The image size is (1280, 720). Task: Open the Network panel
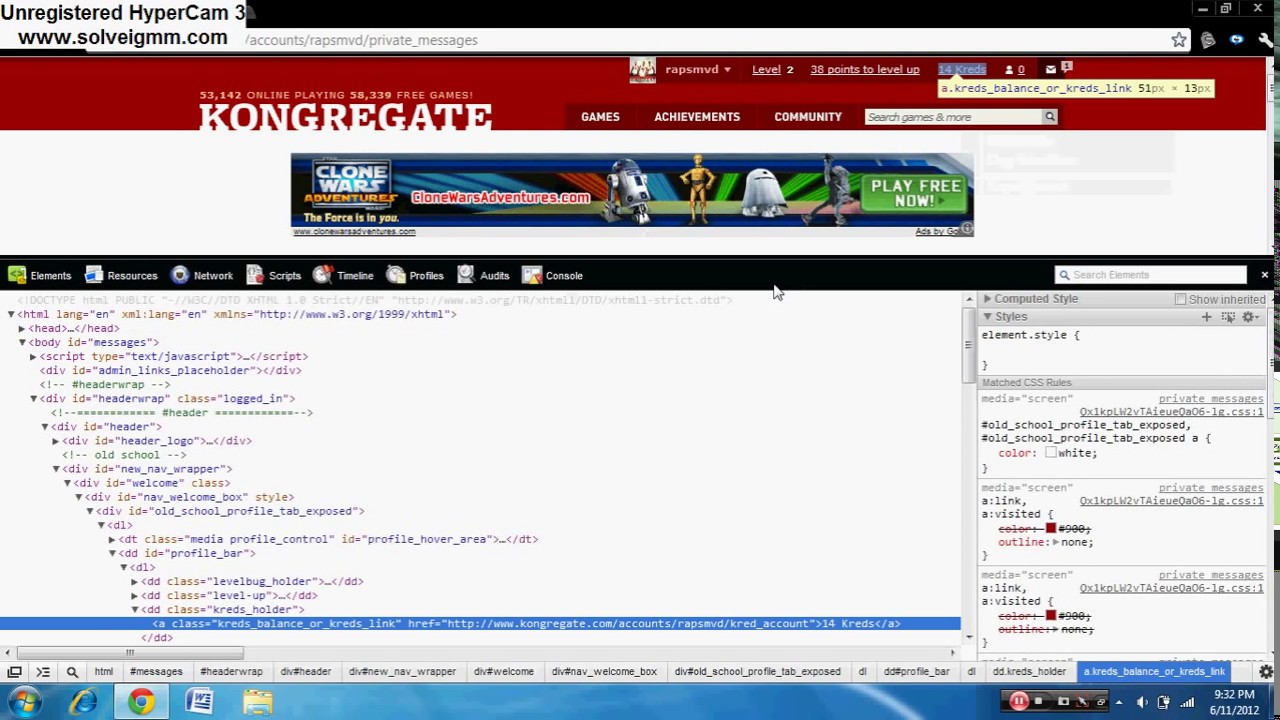[201, 275]
